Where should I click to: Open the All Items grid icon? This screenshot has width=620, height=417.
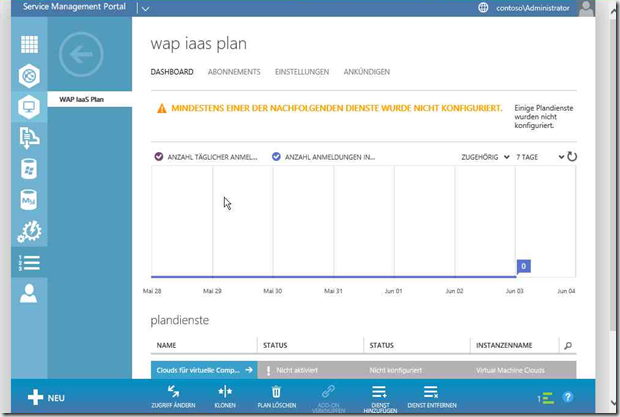pyautogui.click(x=29, y=44)
